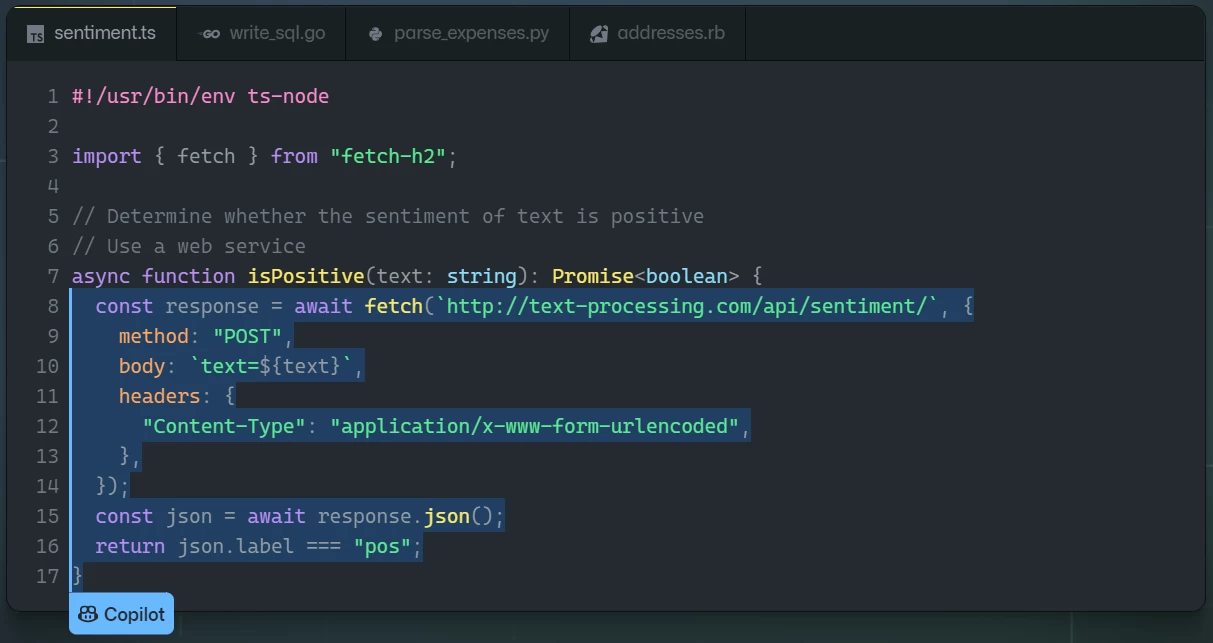Viewport: 1213px width, 643px height.
Task: Click line number 8 in the gutter
Action: (53, 306)
